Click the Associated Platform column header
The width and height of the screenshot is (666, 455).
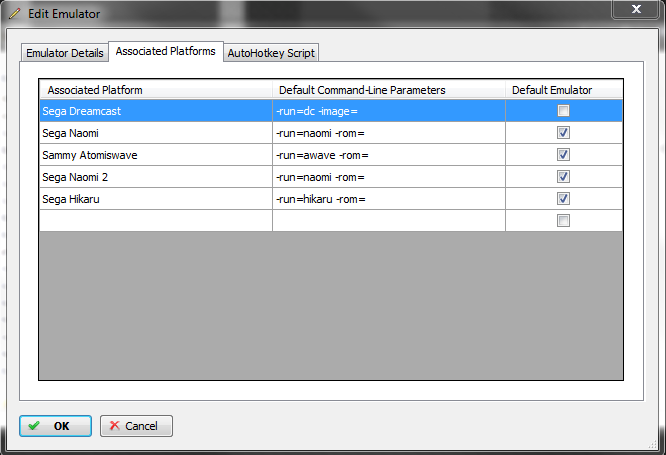pyautogui.click(x=156, y=90)
